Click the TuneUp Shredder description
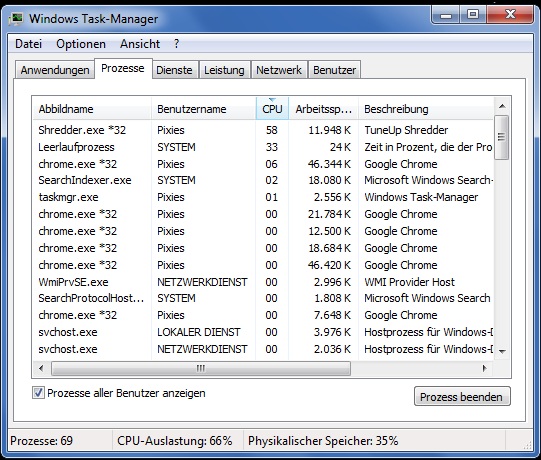This screenshot has height=460, width=541. click(x=406, y=130)
